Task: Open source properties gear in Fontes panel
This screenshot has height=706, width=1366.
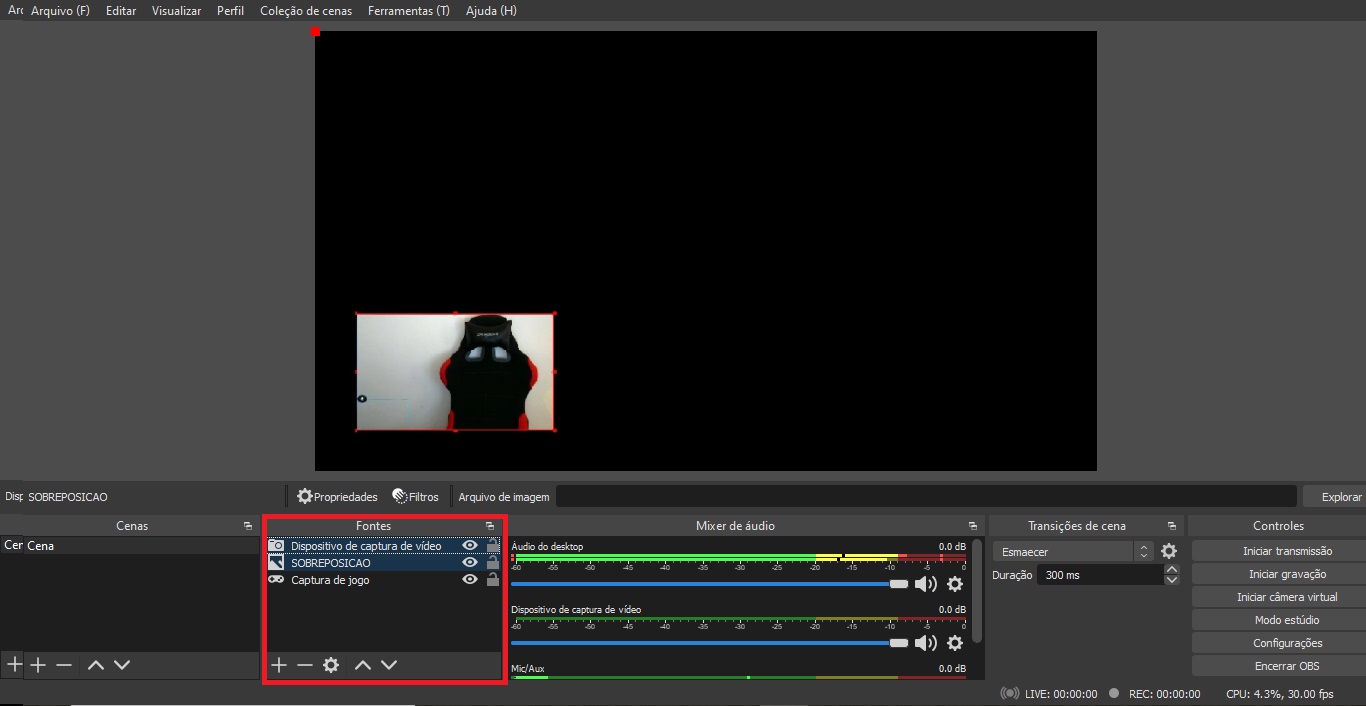Action: coord(331,665)
